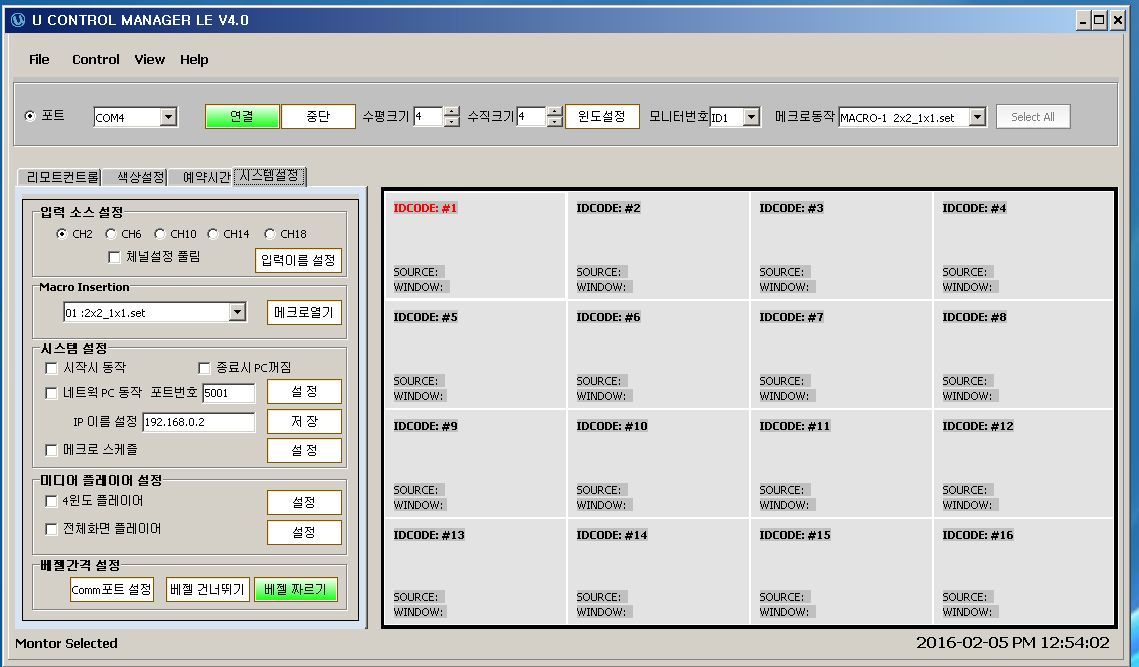Open the Help menu
The width and height of the screenshot is (1139, 667).
[x=194, y=60]
